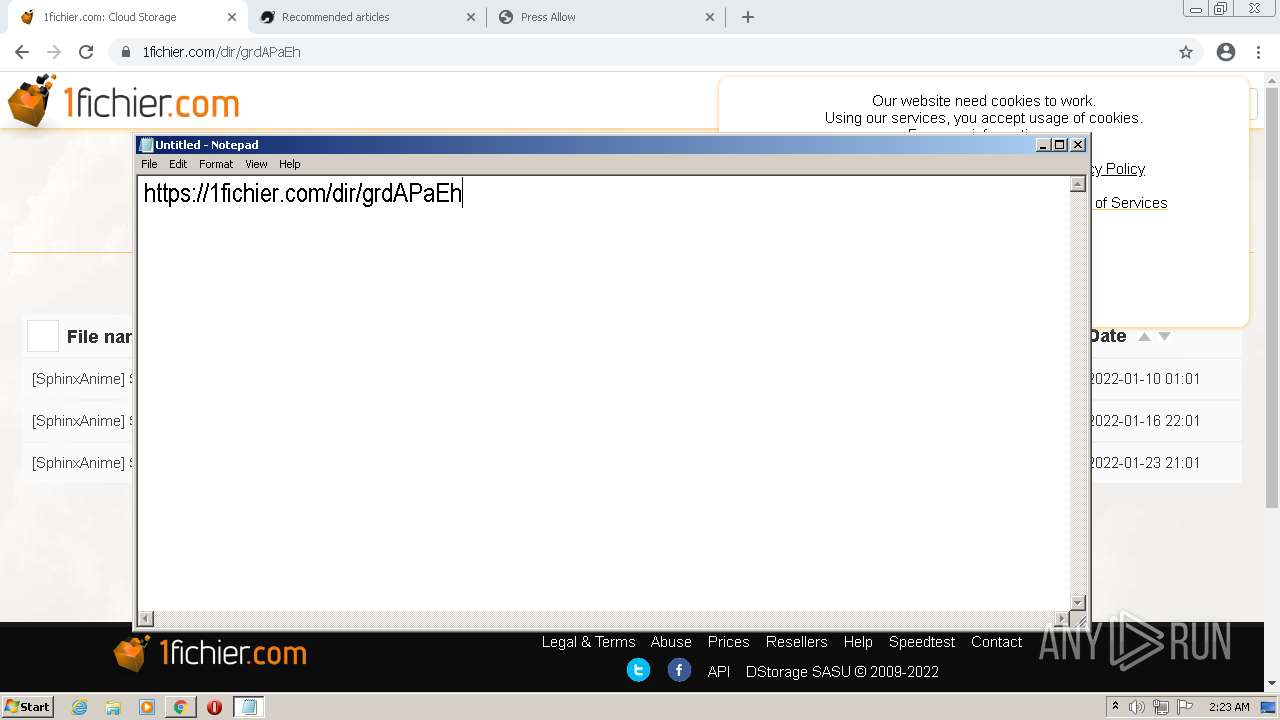
Task: Open the network tray icon
Action: pos(1161,707)
